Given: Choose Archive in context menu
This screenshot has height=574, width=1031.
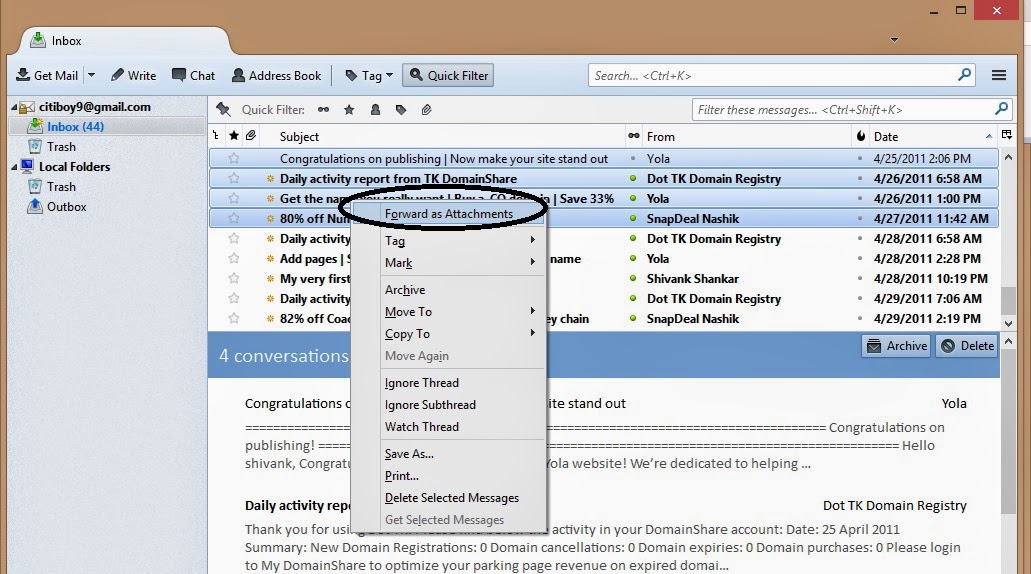Looking at the screenshot, I should coord(448,289).
